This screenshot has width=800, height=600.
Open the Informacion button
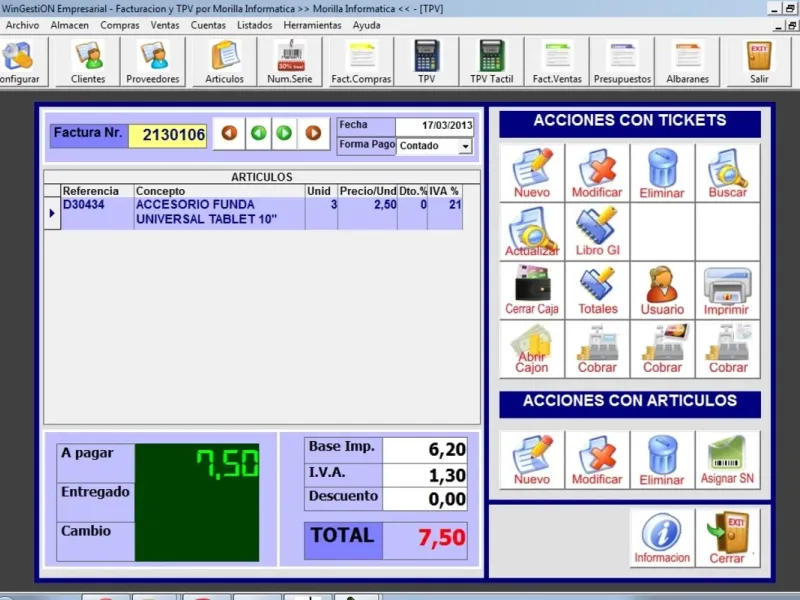coord(662,538)
